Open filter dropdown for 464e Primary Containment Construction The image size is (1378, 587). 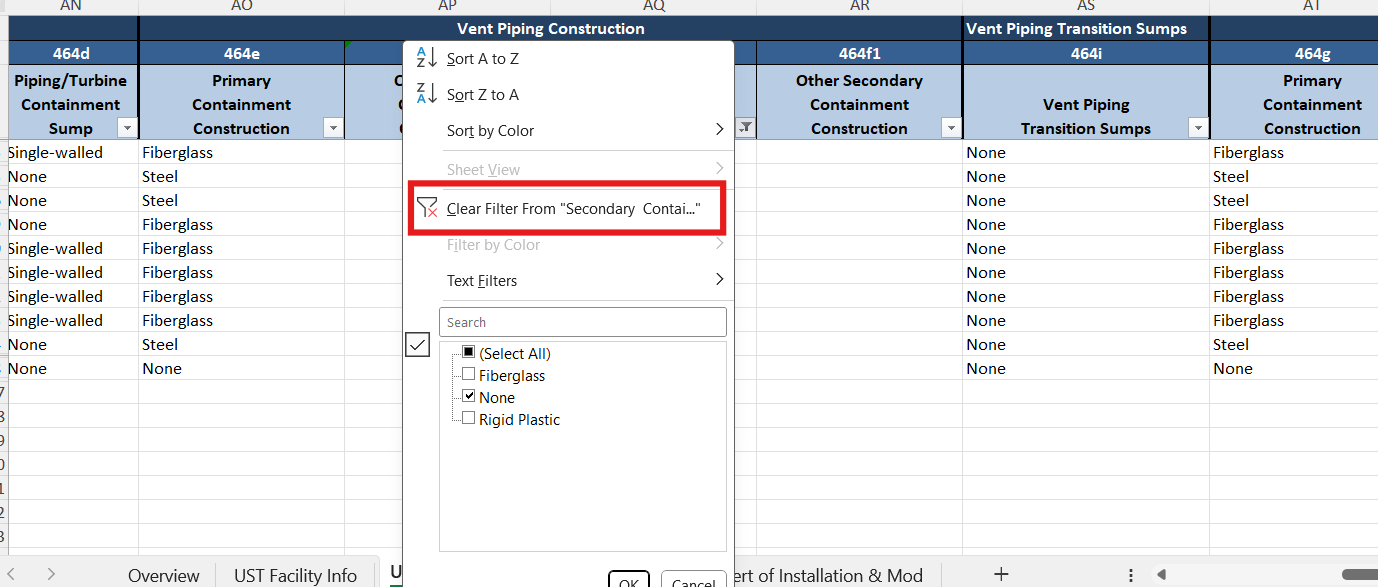334,128
